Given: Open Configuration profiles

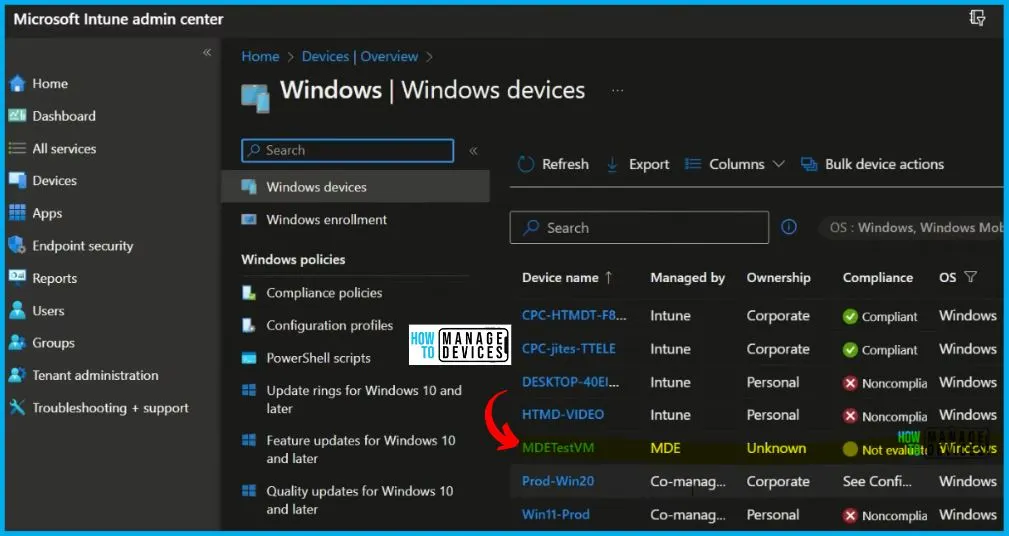Looking at the screenshot, I should [x=329, y=326].
